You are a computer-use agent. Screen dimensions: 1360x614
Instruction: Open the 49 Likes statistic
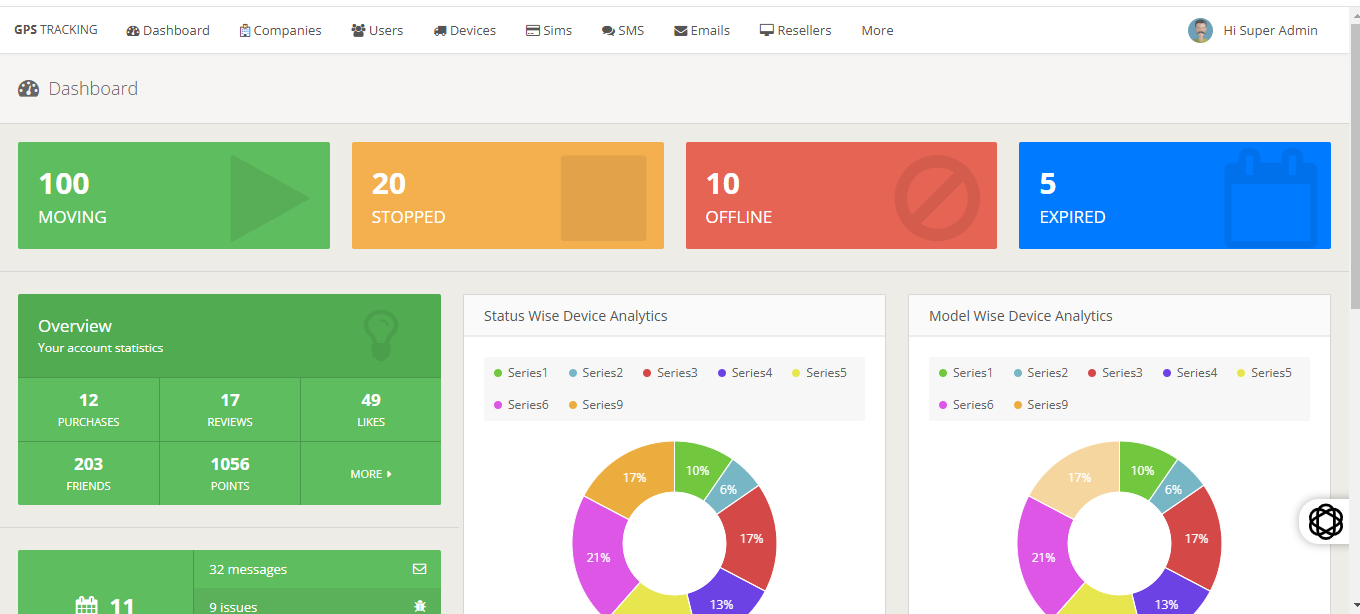tap(371, 410)
